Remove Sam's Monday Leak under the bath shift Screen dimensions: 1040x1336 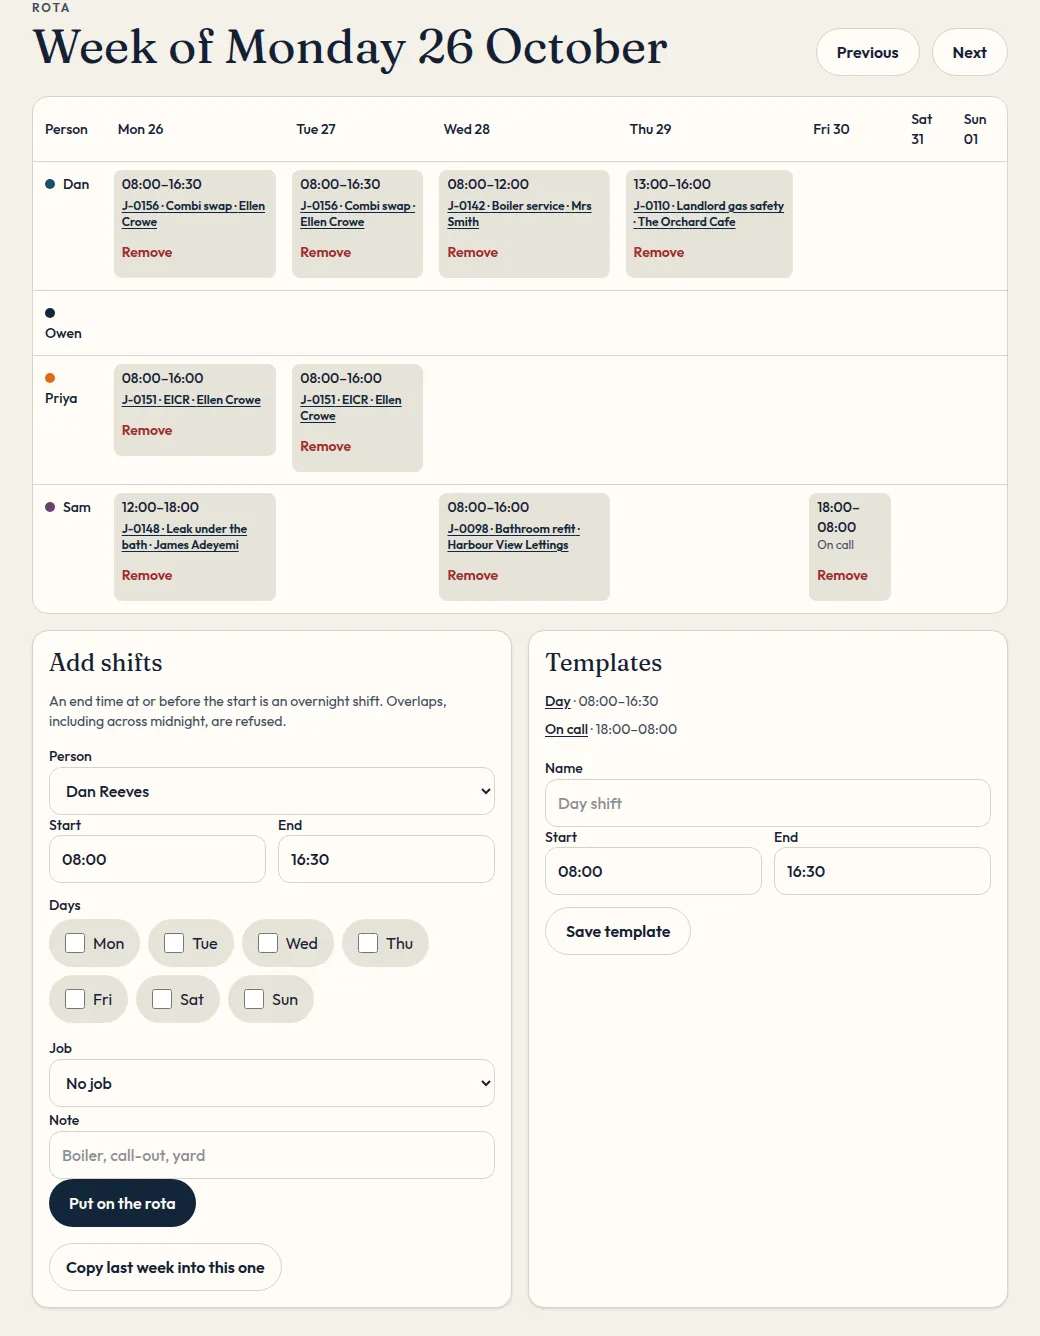point(147,575)
